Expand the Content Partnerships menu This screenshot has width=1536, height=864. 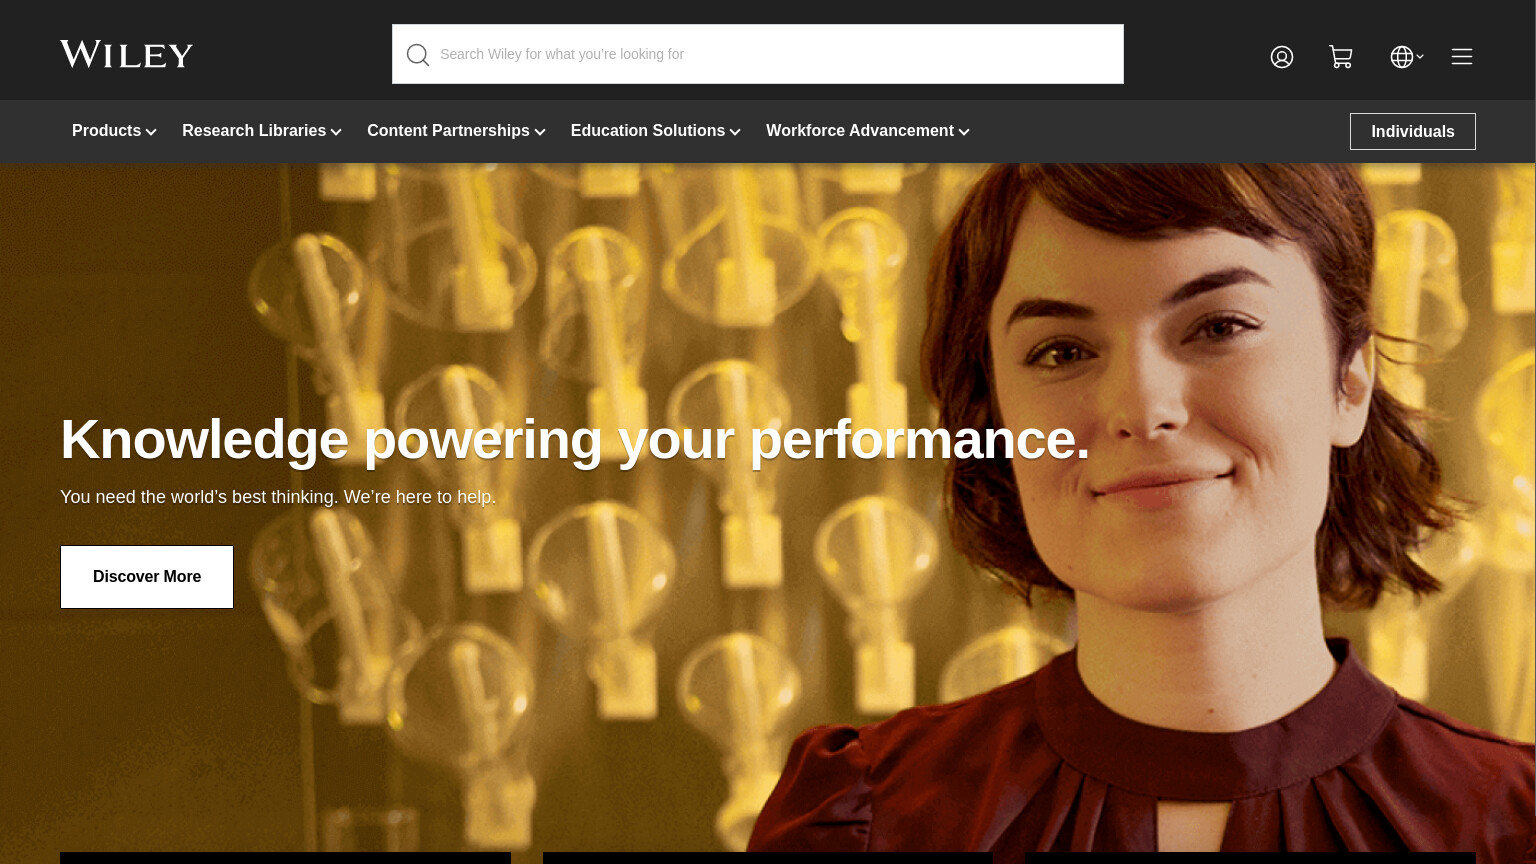[456, 131]
